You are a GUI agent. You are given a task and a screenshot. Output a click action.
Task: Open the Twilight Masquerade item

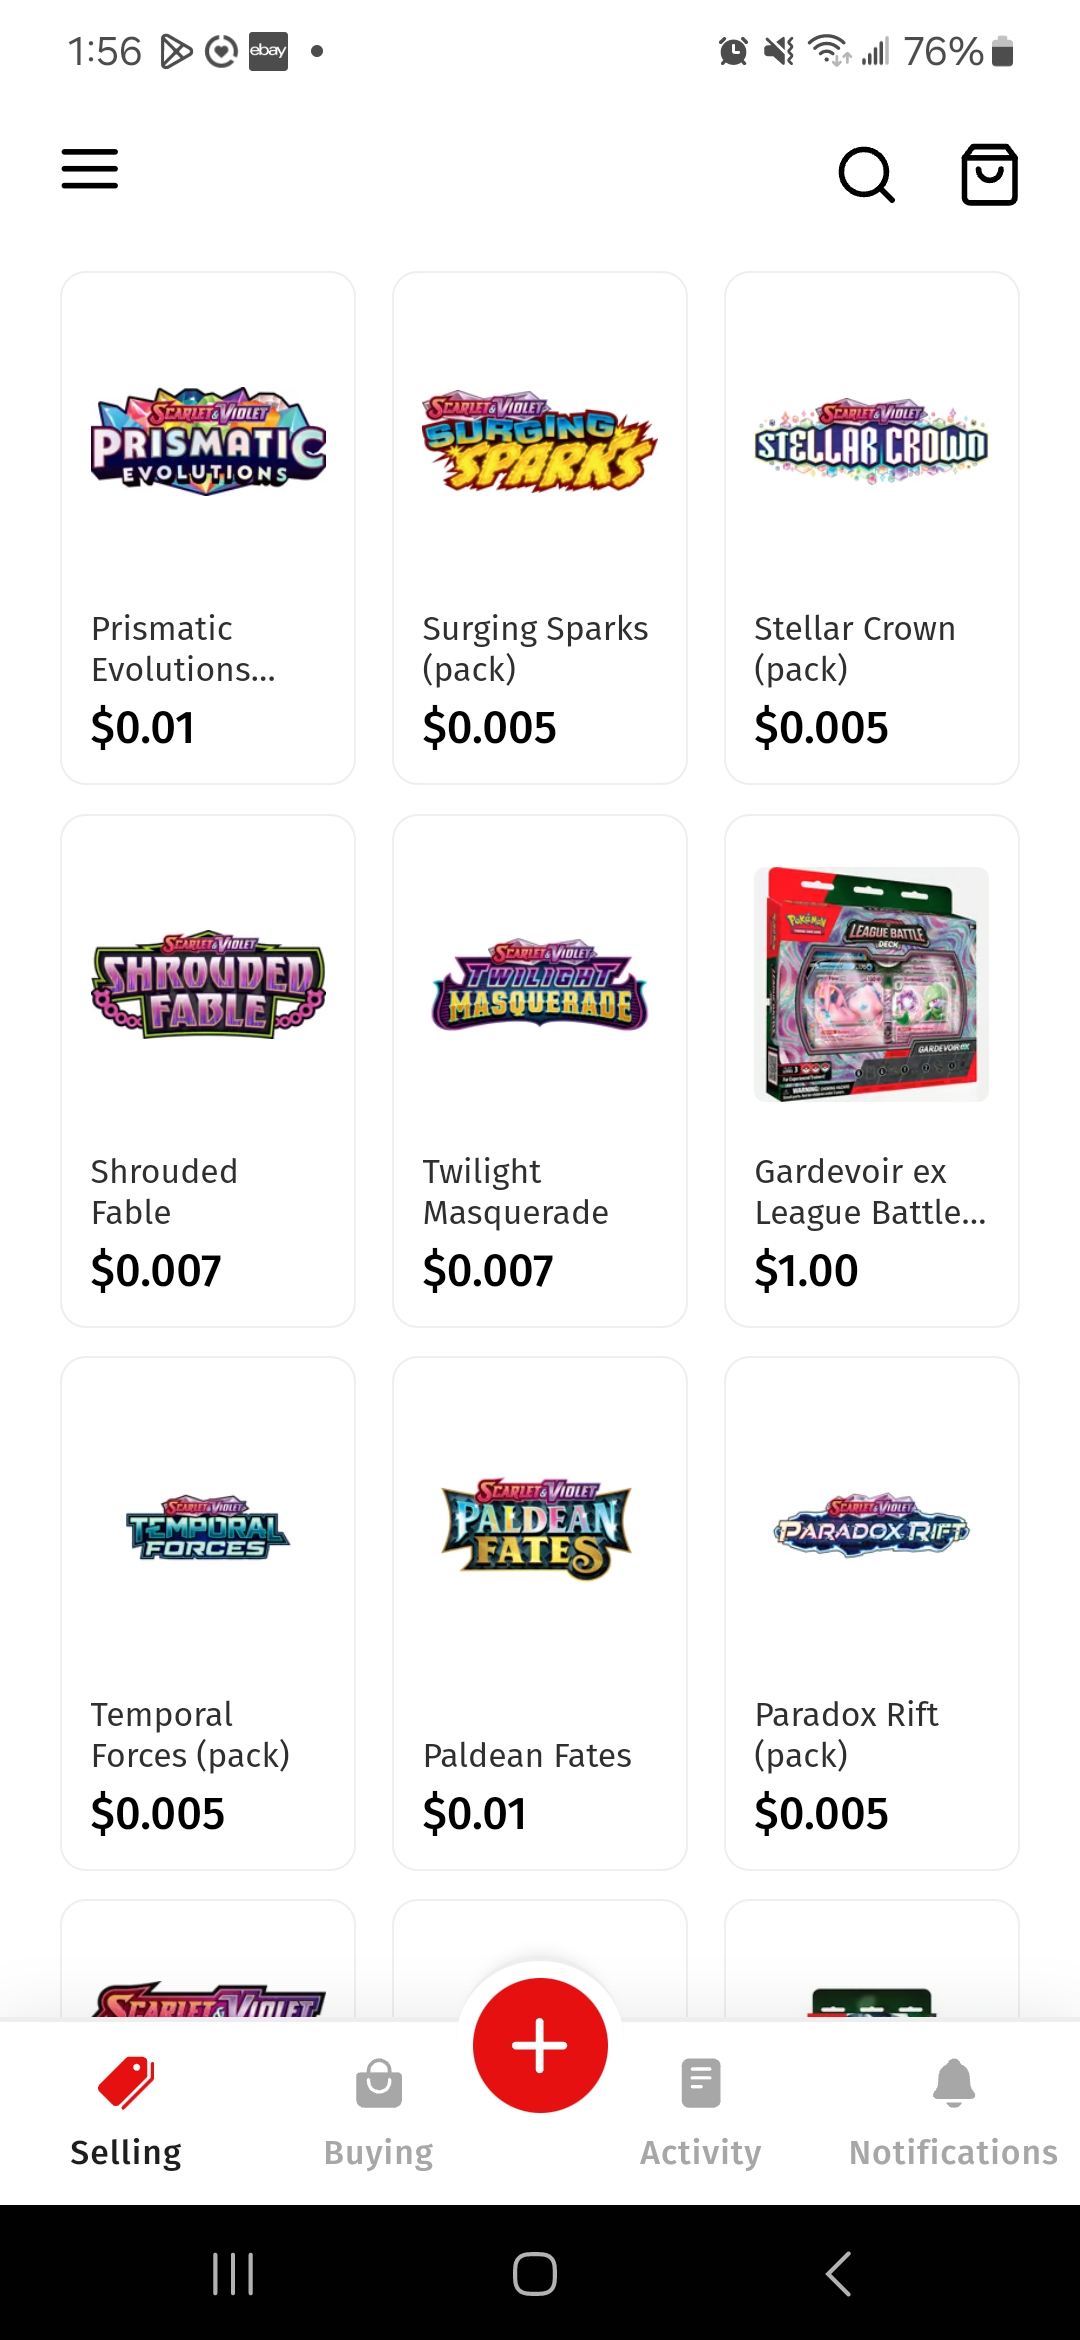click(x=540, y=1071)
